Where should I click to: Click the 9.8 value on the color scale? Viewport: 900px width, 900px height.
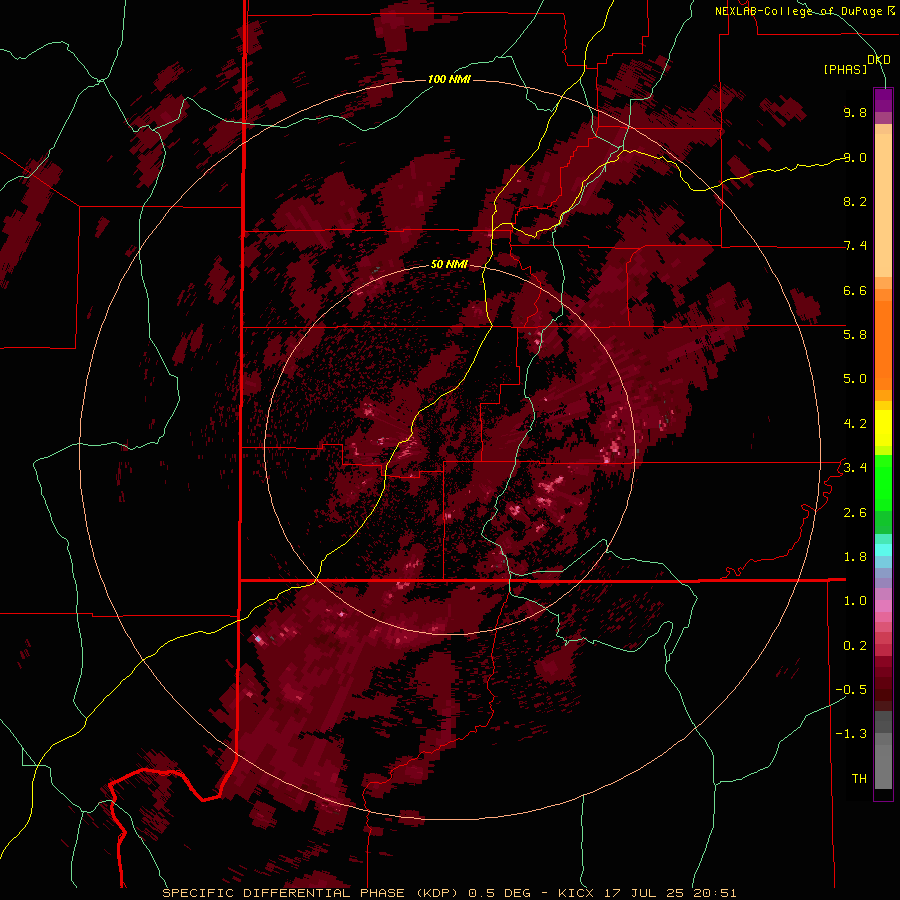click(x=855, y=112)
